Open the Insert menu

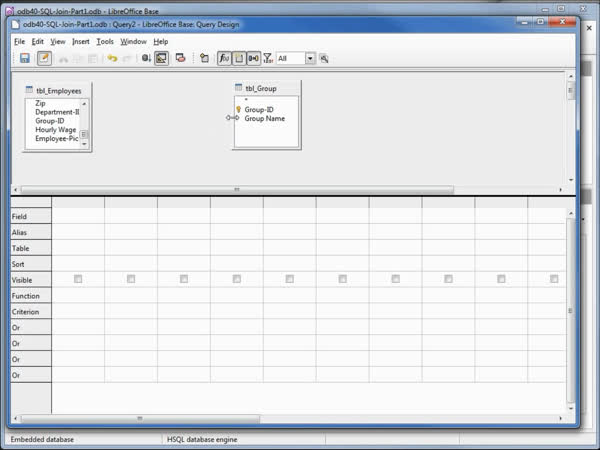pyautogui.click(x=80, y=42)
